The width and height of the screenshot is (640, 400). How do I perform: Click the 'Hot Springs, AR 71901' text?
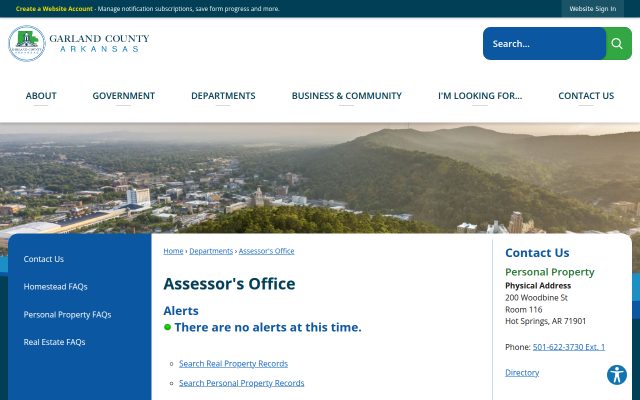pyautogui.click(x=545, y=321)
